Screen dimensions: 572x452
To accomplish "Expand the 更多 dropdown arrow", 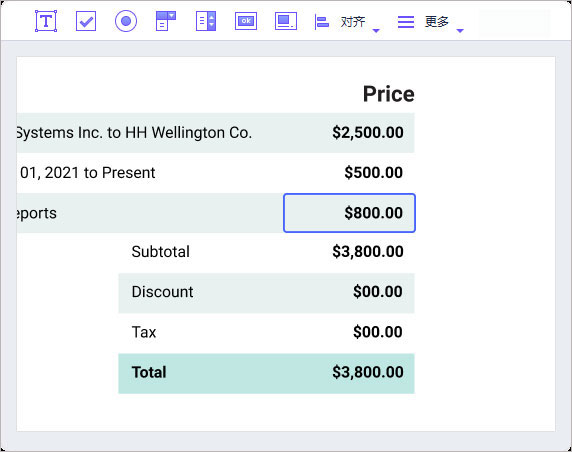I will click(460, 31).
